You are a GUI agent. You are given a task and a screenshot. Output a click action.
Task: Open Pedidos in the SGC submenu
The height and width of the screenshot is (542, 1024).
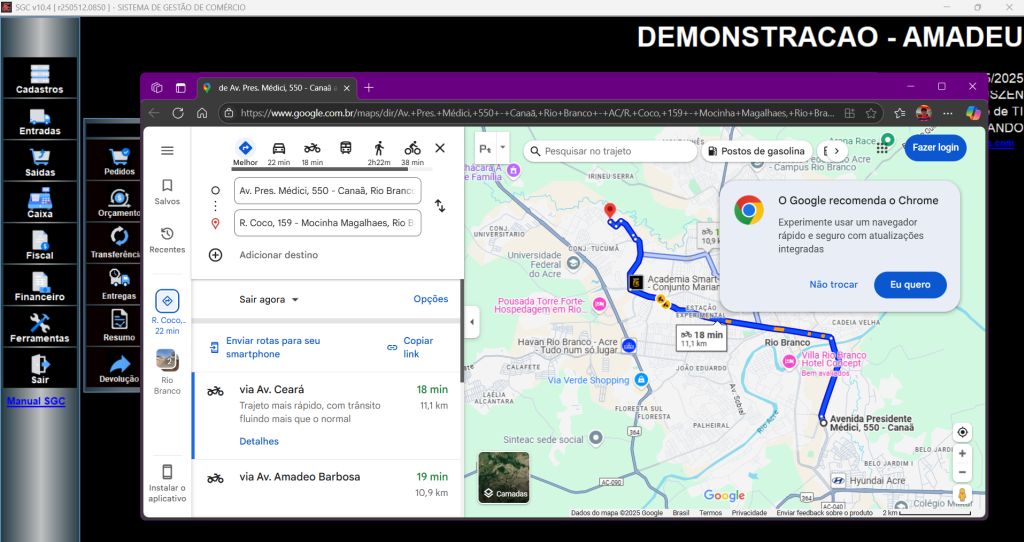pos(119,161)
